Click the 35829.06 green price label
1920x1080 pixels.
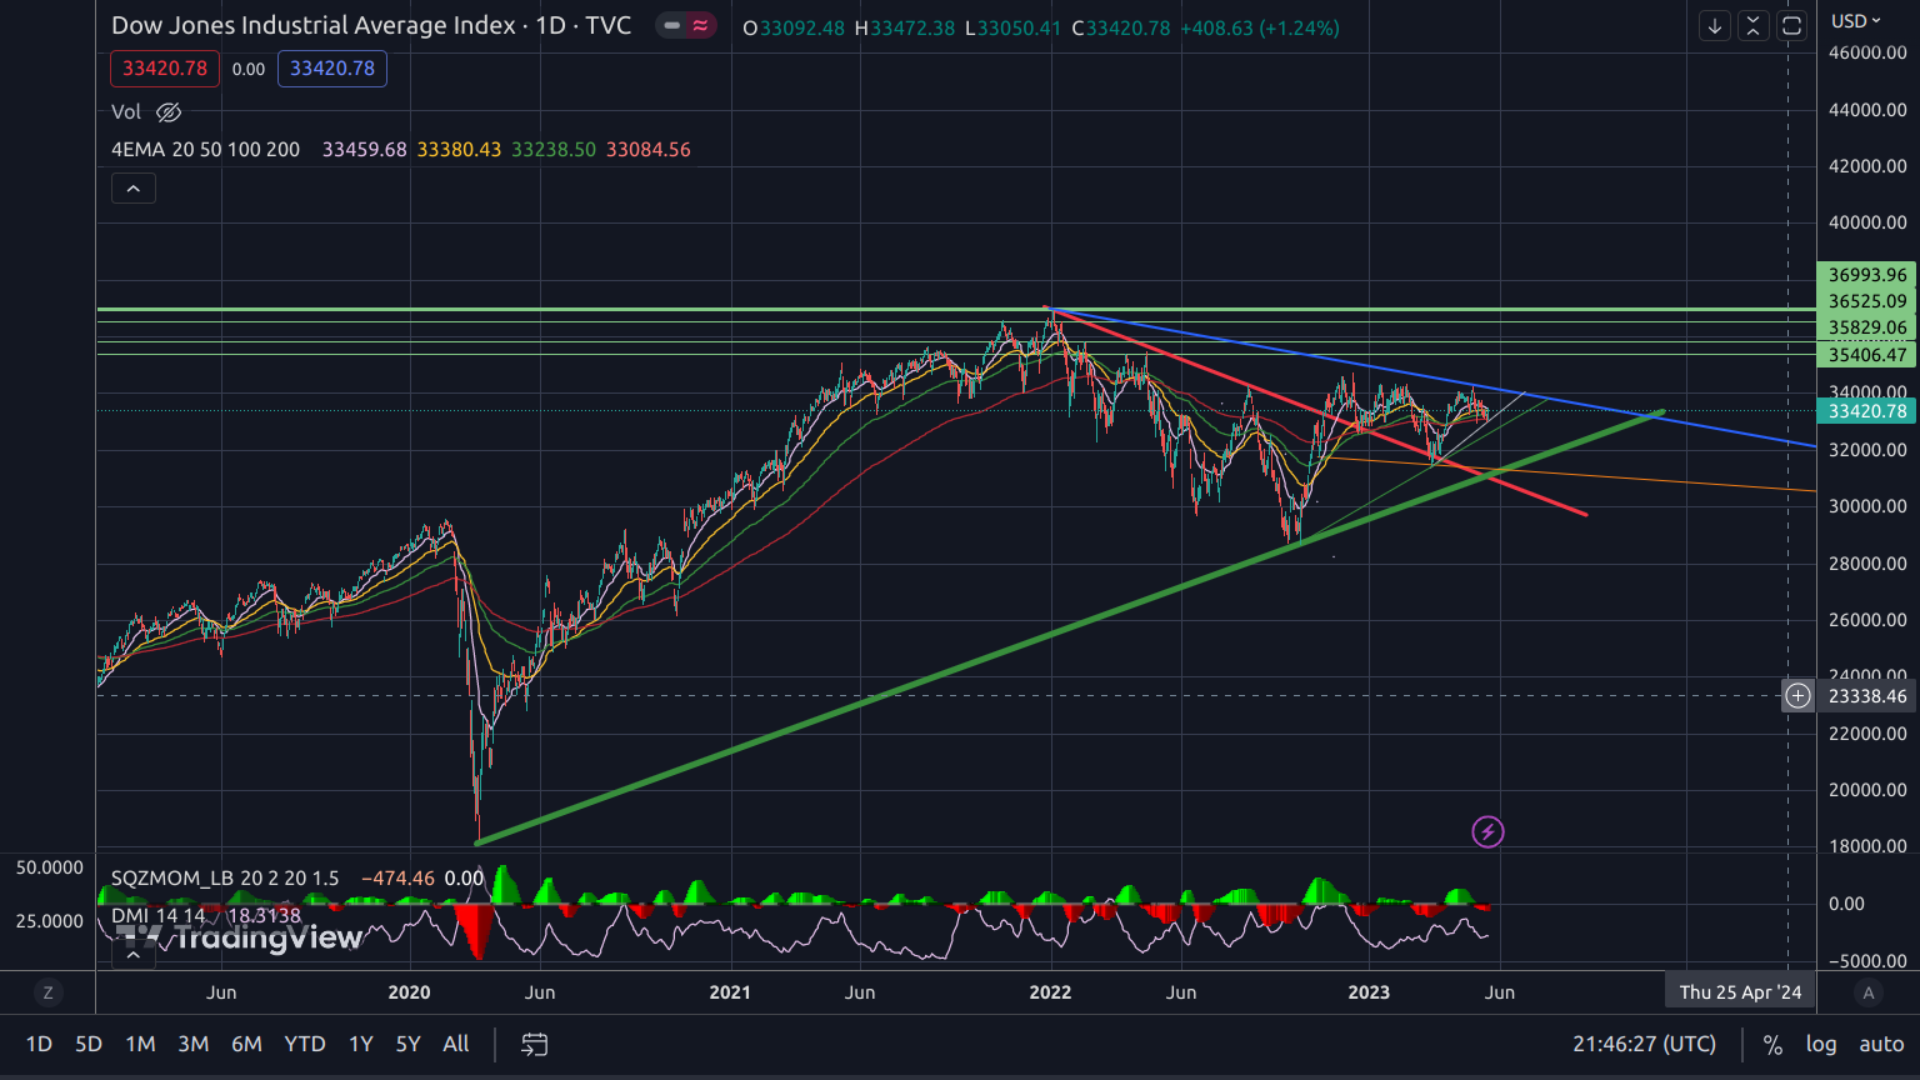pos(1867,328)
